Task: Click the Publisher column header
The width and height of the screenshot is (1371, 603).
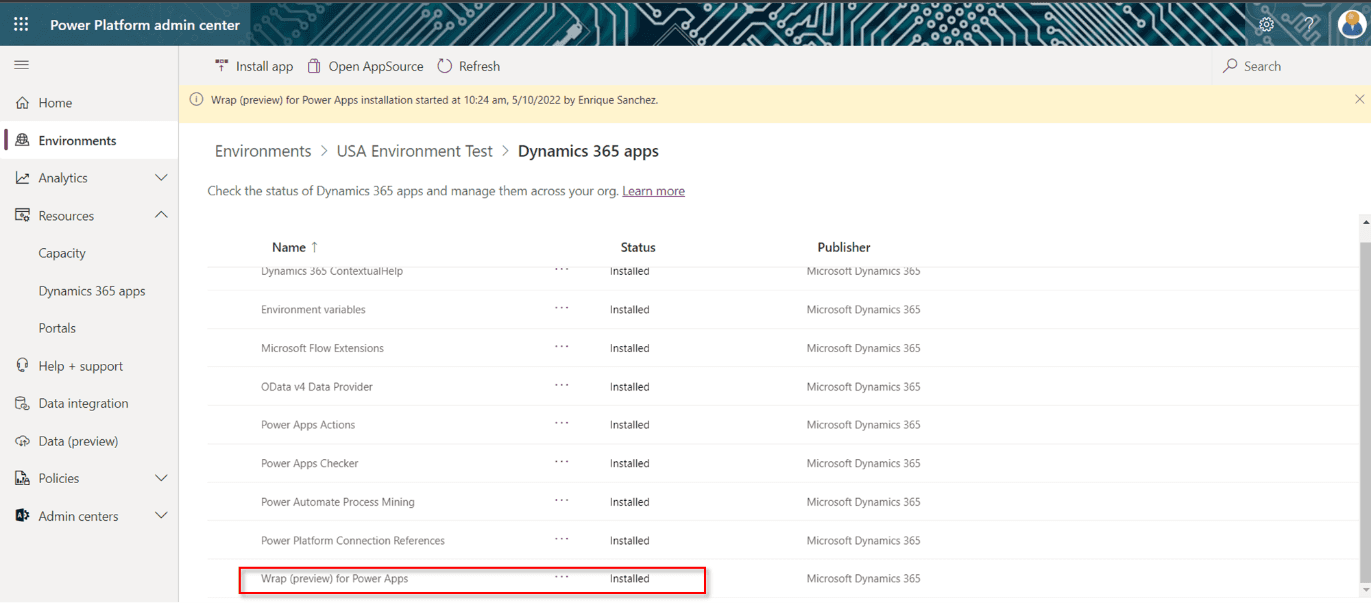Action: tap(844, 247)
